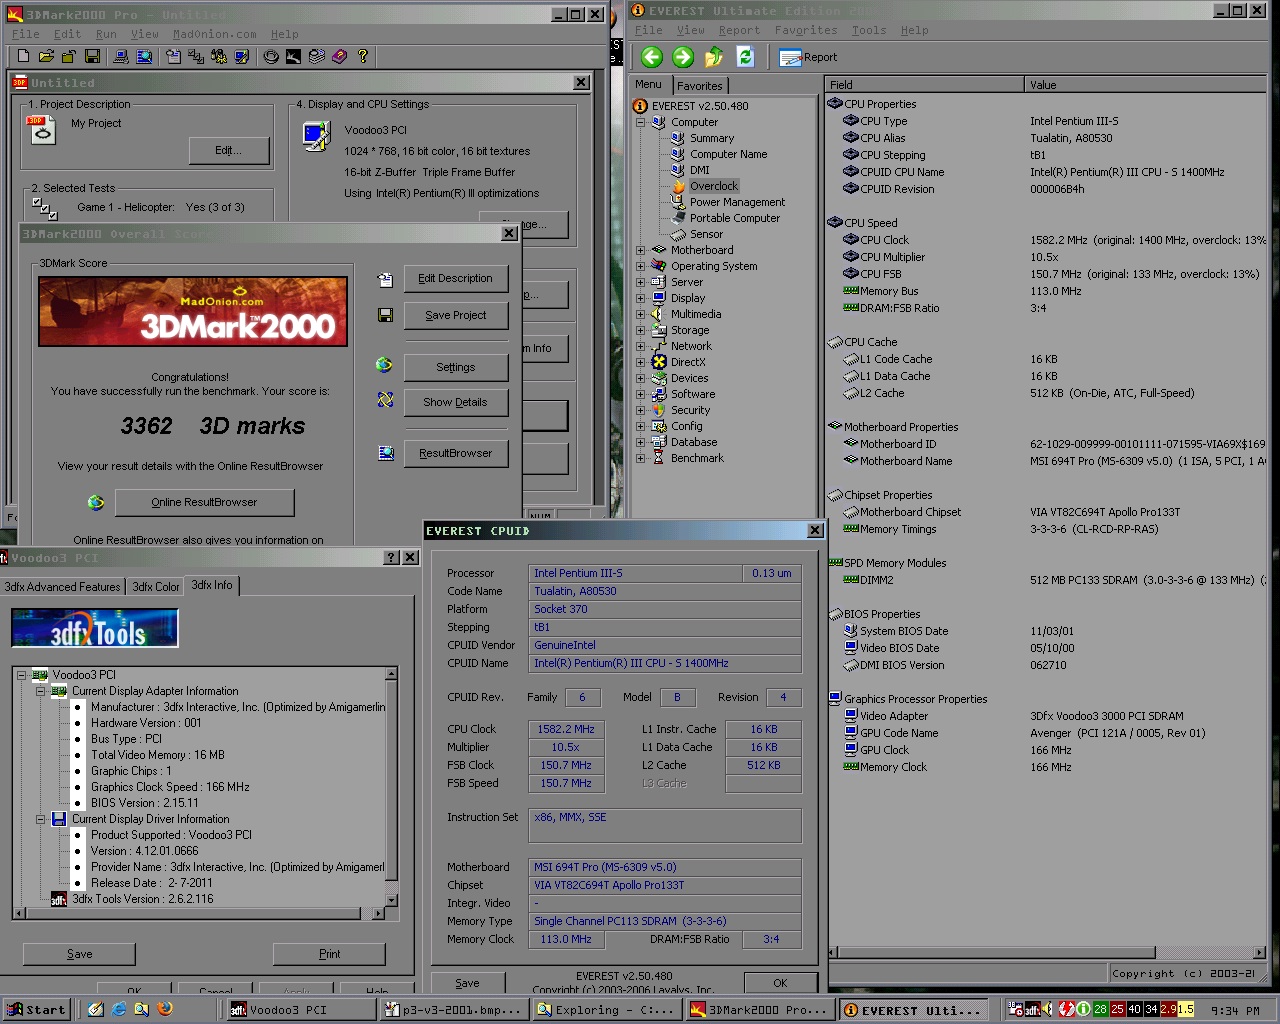Open the MadOnion.com menu in 3DMark2000
Image resolution: width=1280 pixels, height=1024 pixels.
[x=214, y=34]
